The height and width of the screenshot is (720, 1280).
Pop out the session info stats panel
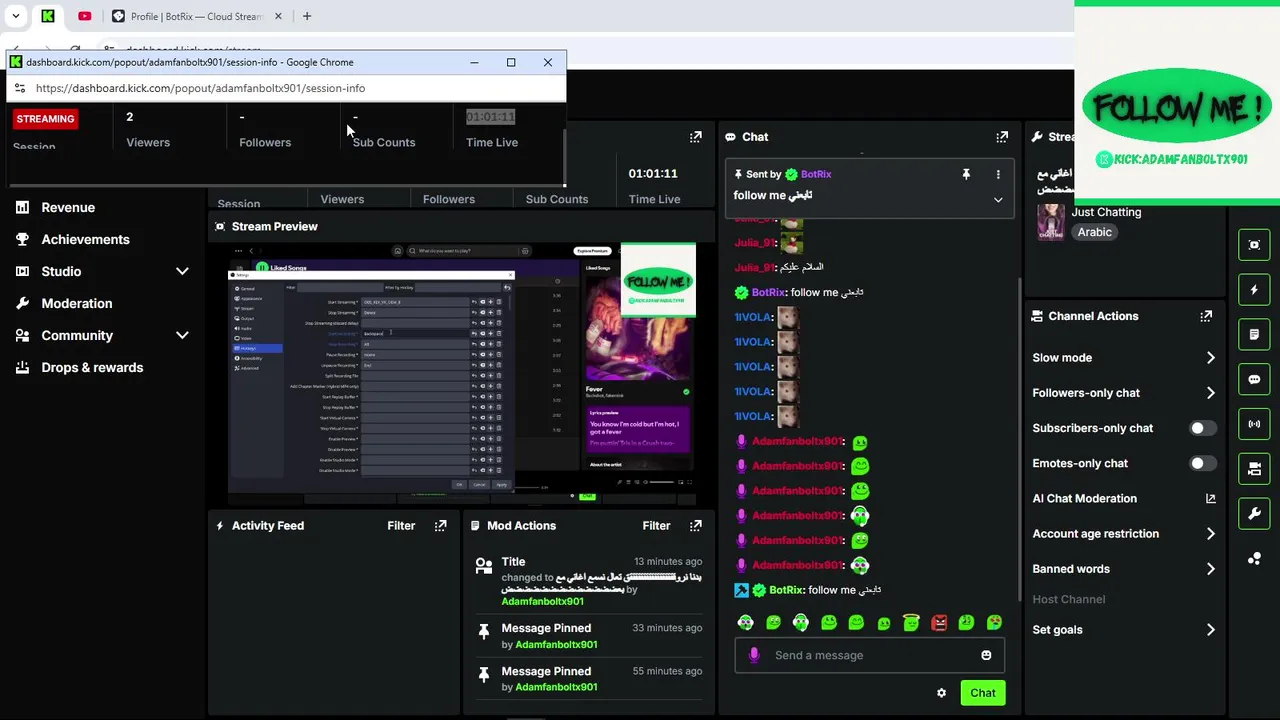pyautogui.click(x=696, y=137)
